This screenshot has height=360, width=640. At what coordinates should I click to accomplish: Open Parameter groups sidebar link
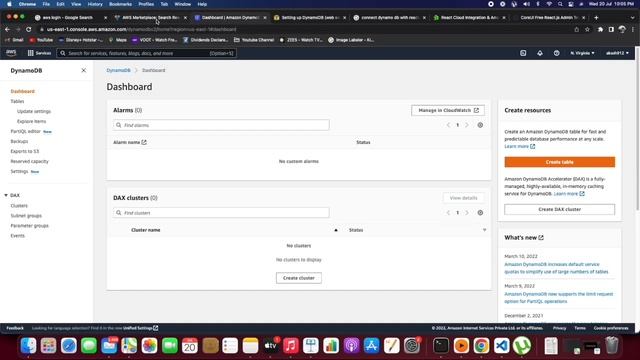[29, 226]
